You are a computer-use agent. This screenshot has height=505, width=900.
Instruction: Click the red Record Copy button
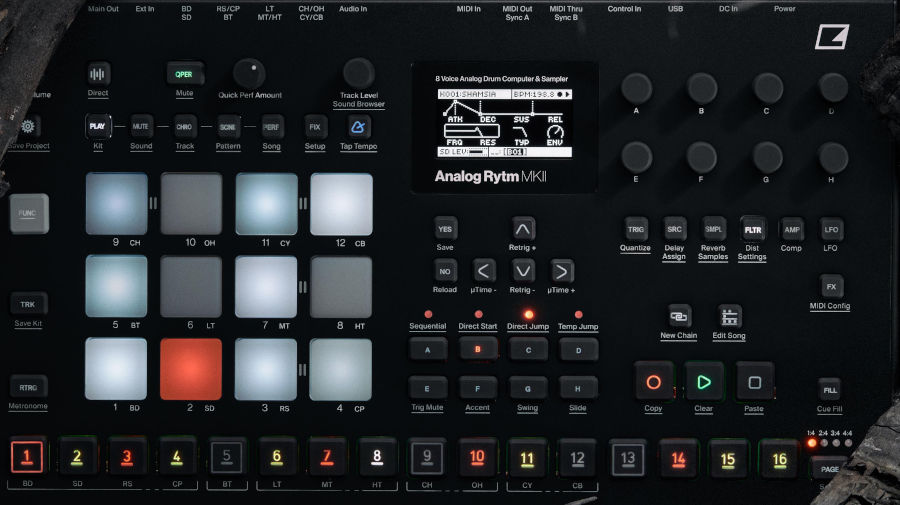click(653, 382)
